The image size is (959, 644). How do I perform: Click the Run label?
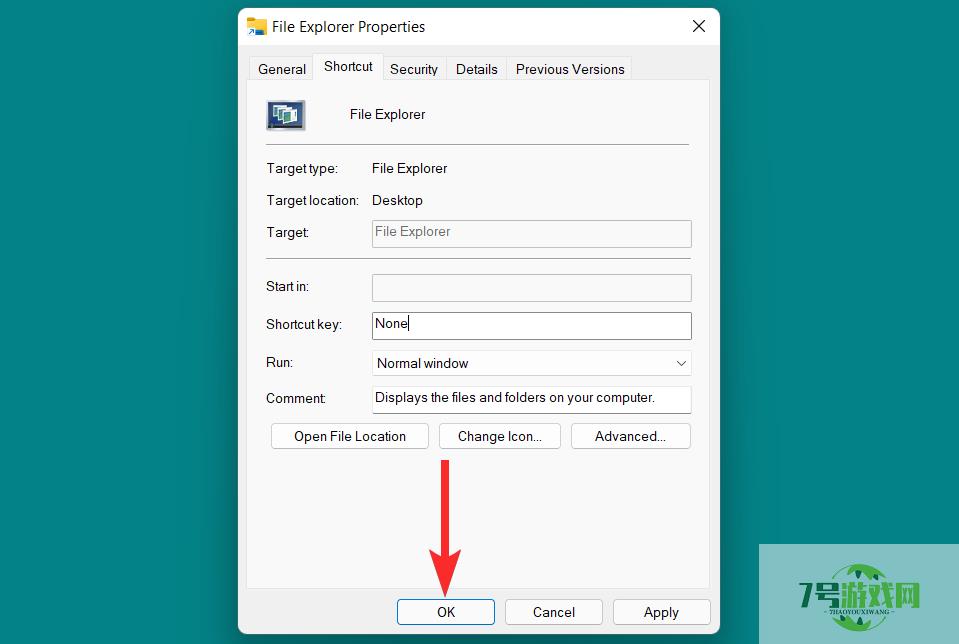280,362
